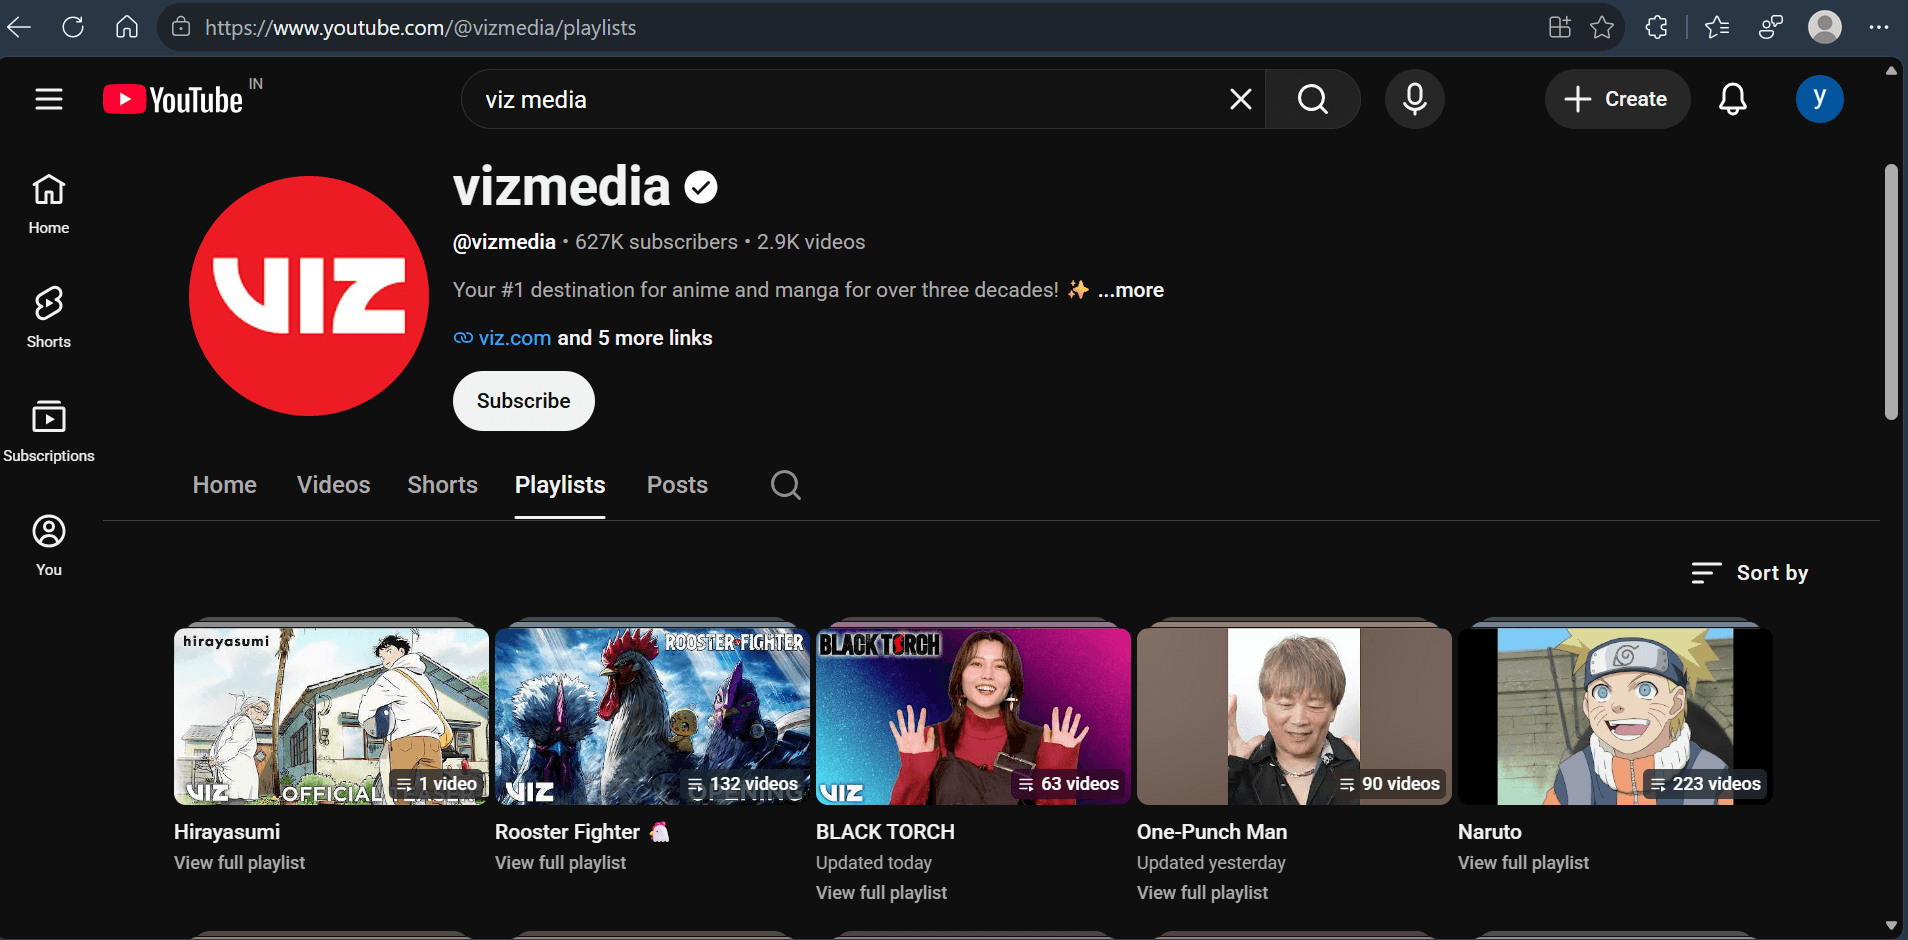This screenshot has width=1908, height=940.
Task: Go back with the browser back arrow
Action: [x=20, y=27]
